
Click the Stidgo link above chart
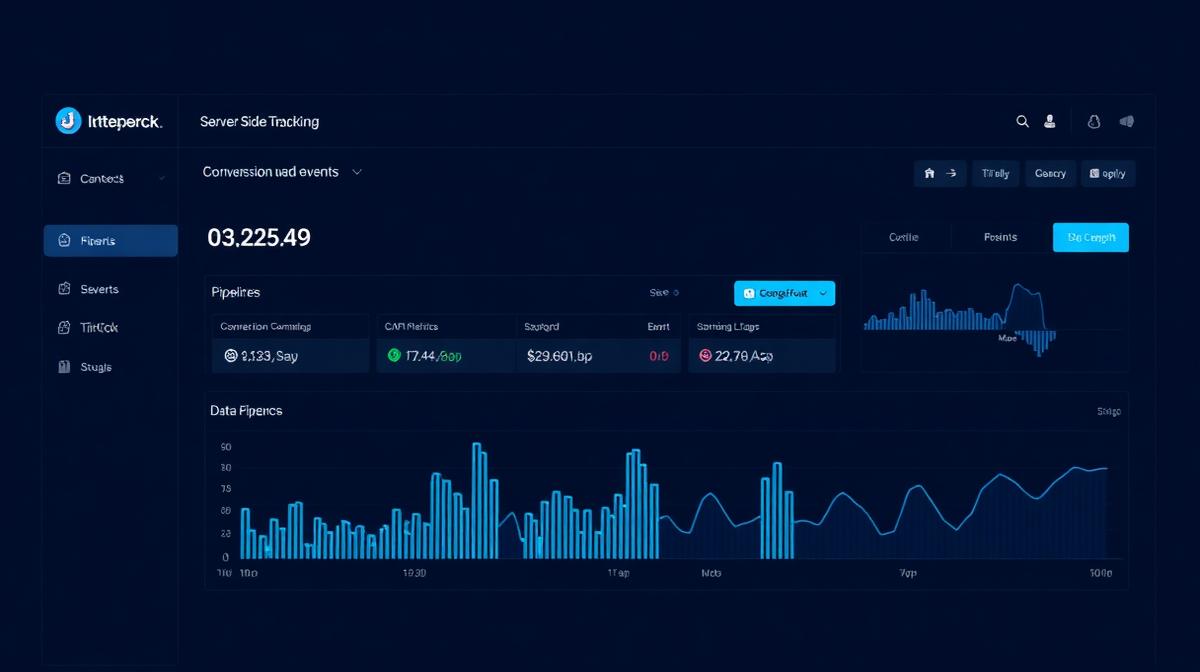(x=1109, y=411)
